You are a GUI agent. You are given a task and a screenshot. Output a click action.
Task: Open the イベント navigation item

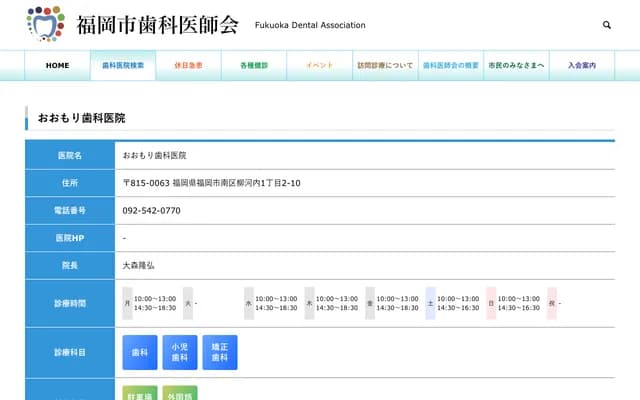tap(319, 65)
